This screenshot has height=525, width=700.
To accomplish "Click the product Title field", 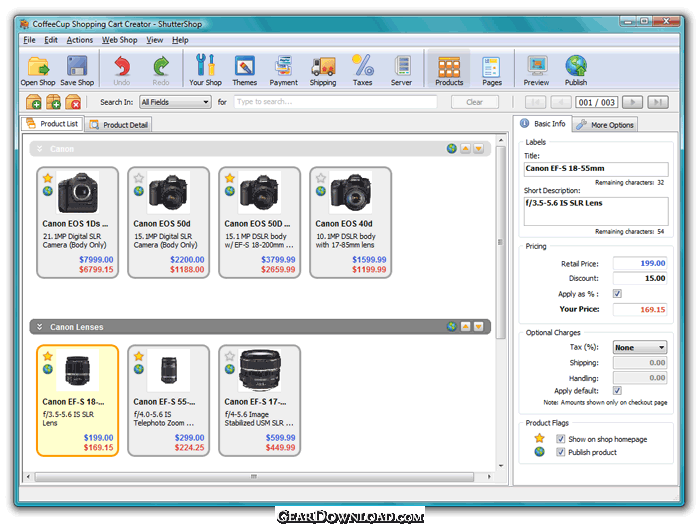I will (596, 169).
